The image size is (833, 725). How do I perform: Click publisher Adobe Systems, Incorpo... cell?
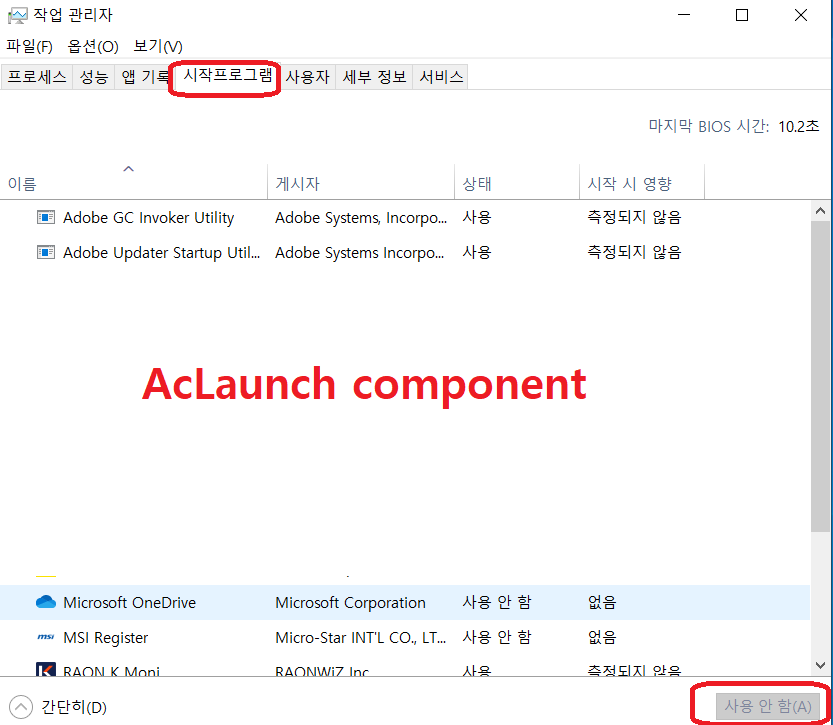point(361,217)
